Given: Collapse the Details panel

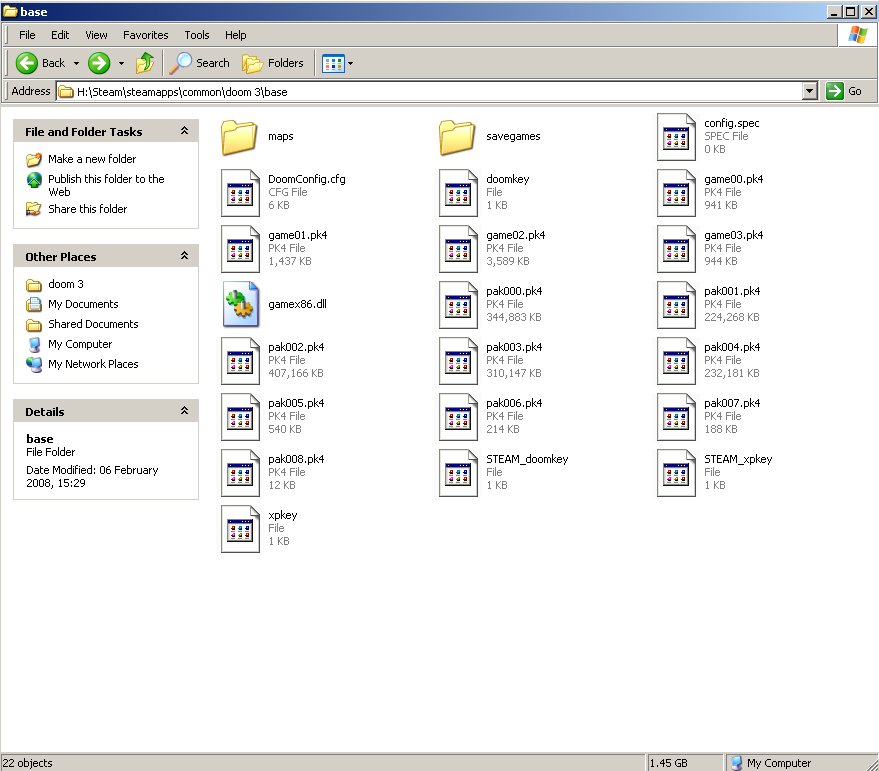Looking at the screenshot, I should 184,410.
